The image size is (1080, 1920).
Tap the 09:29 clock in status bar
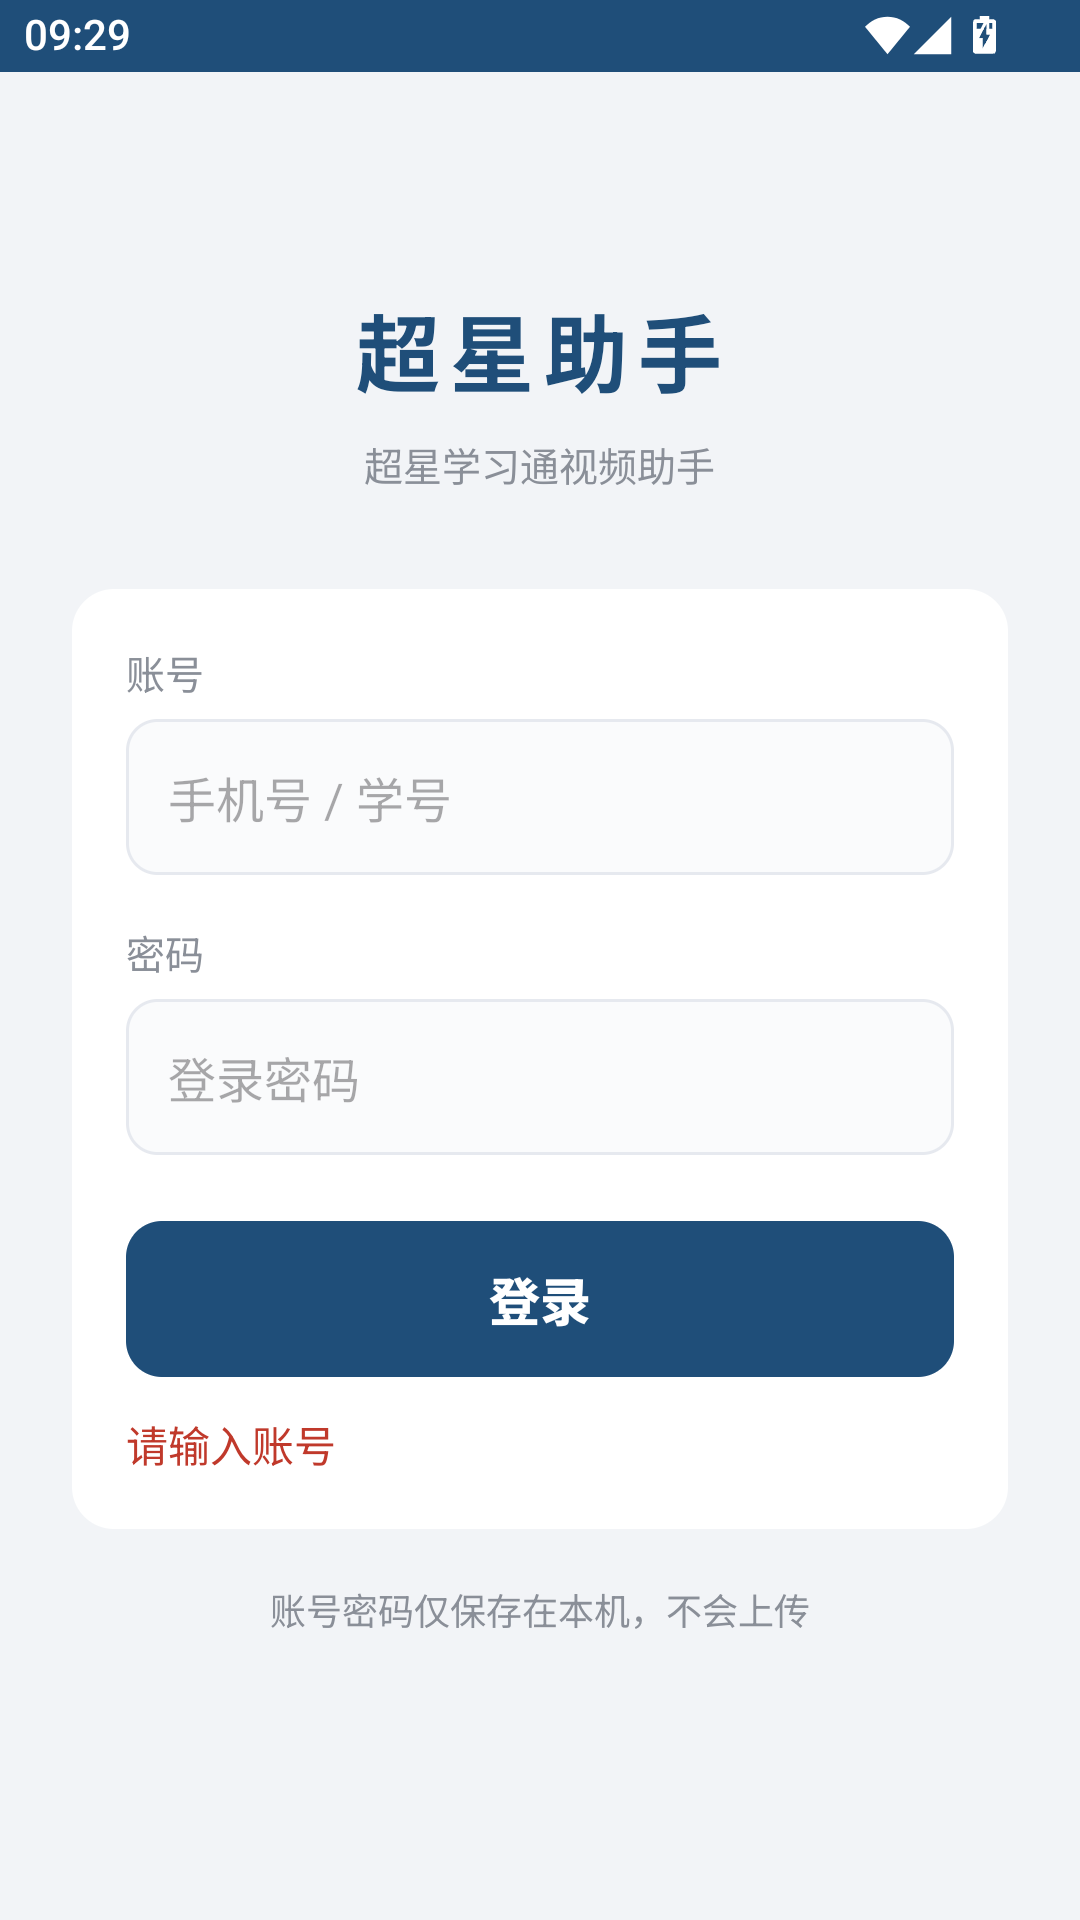click(77, 36)
